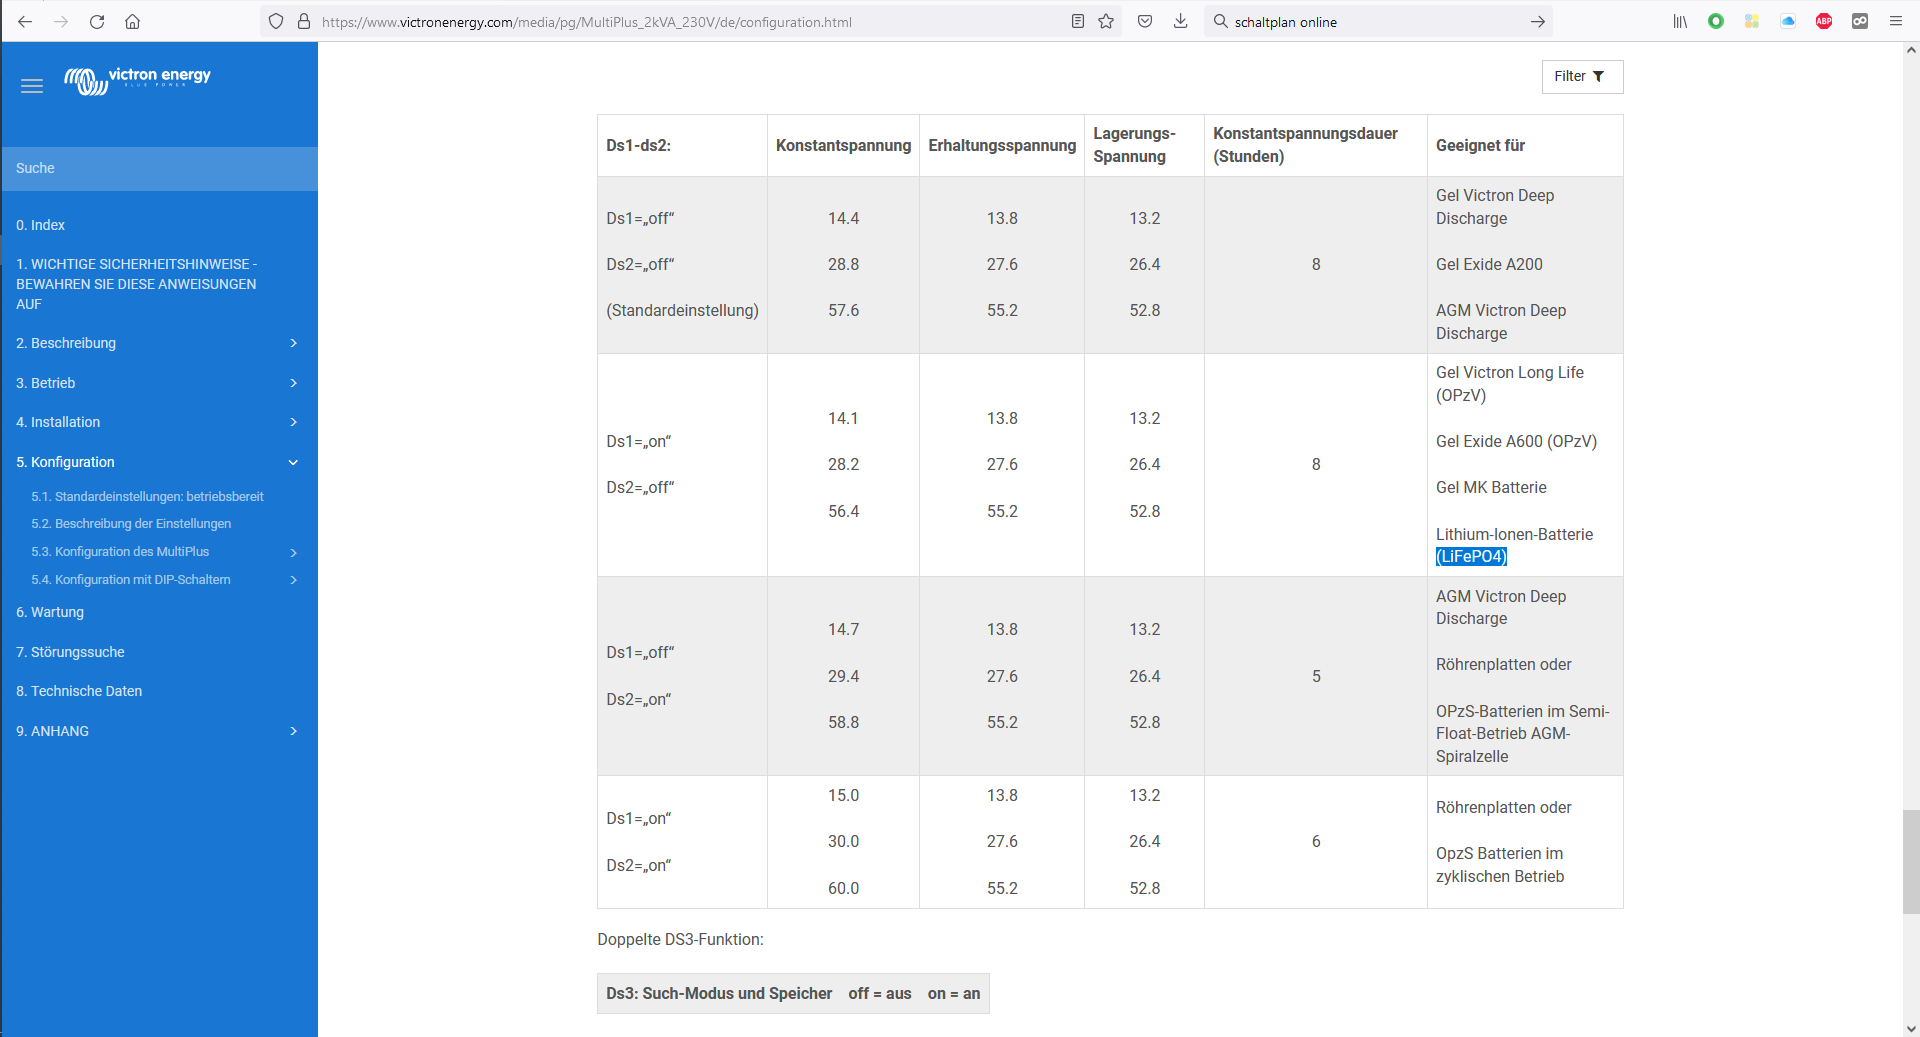This screenshot has height=1037, width=1920.
Task: Open the 7. Störungssuche page
Action: 70,652
